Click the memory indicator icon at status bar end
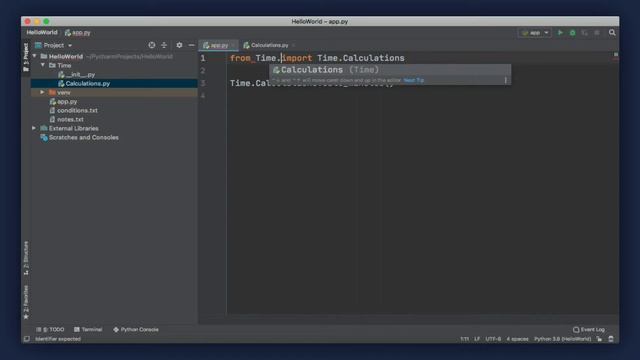 (x=611, y=339)
